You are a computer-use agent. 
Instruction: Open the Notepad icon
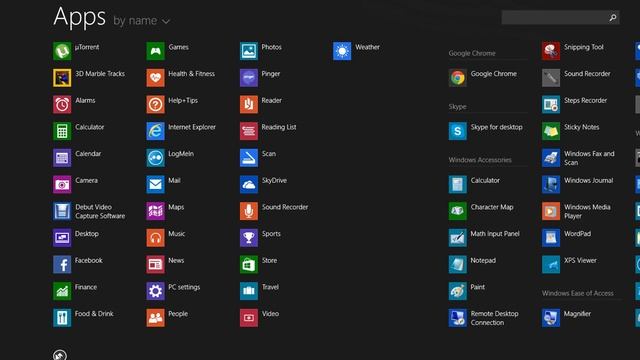point(458,264)
